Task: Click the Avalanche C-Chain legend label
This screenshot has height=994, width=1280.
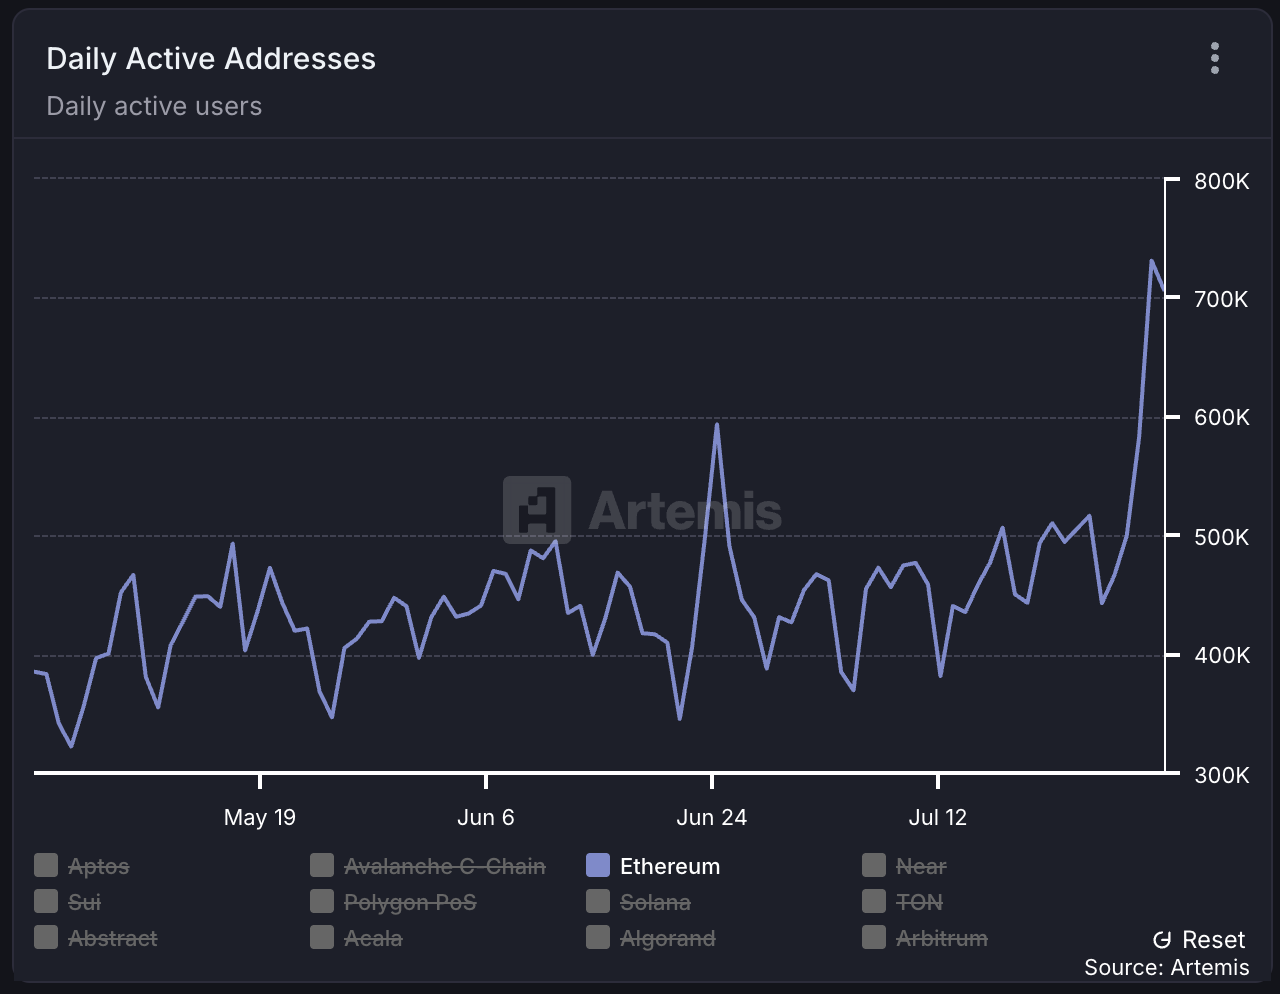Action: pyautogui.click(x=445, y=866)
